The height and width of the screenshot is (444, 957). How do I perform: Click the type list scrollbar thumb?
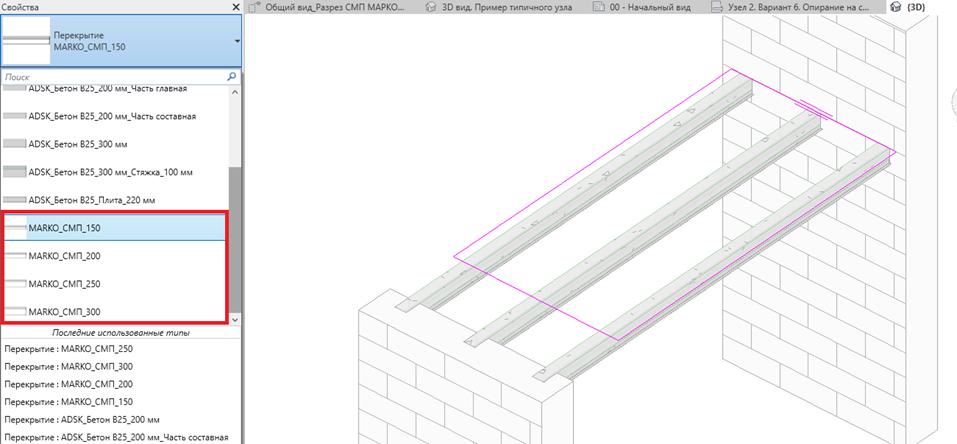tap(235, 240)
